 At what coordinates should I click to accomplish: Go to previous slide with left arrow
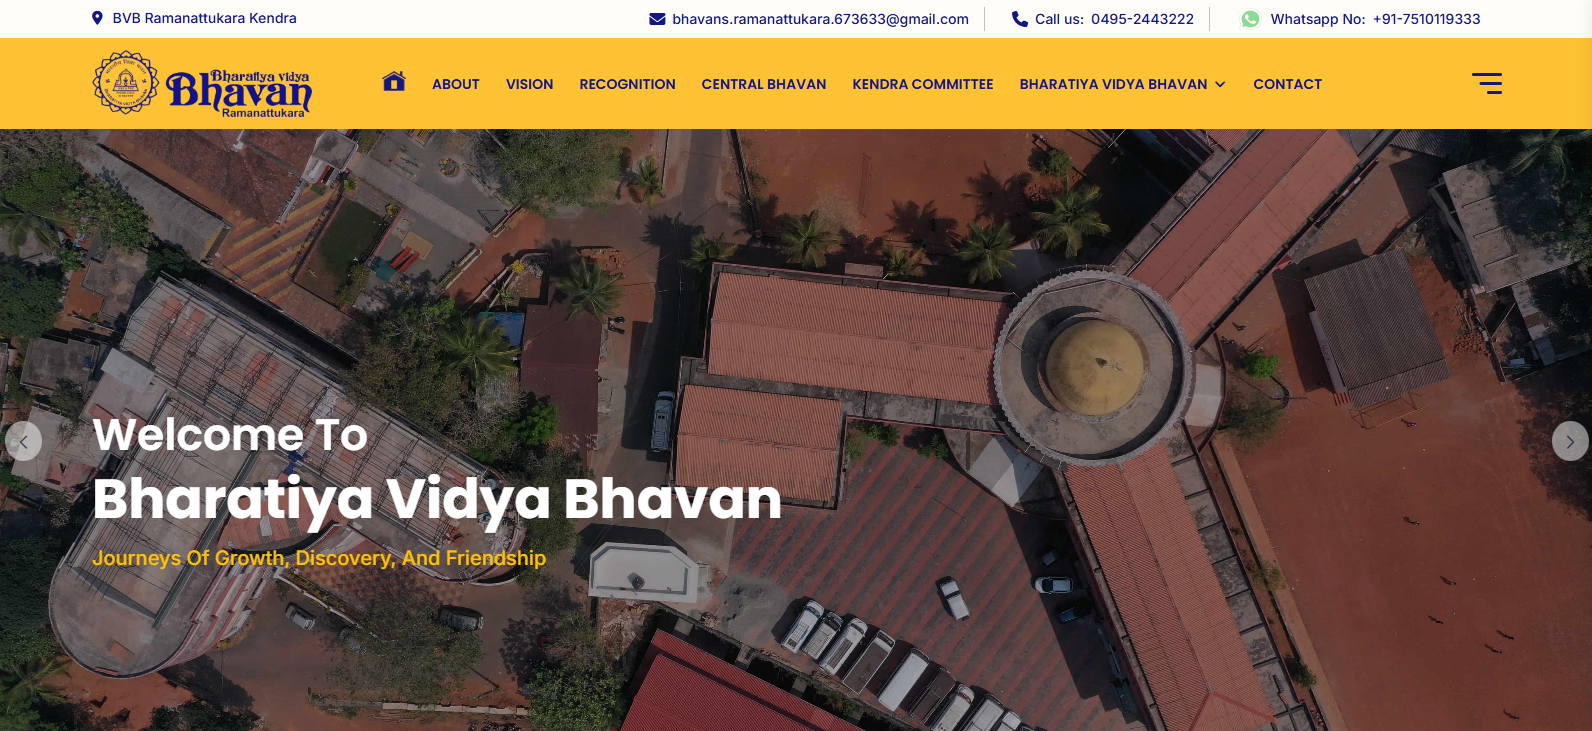tap(23, 441)
